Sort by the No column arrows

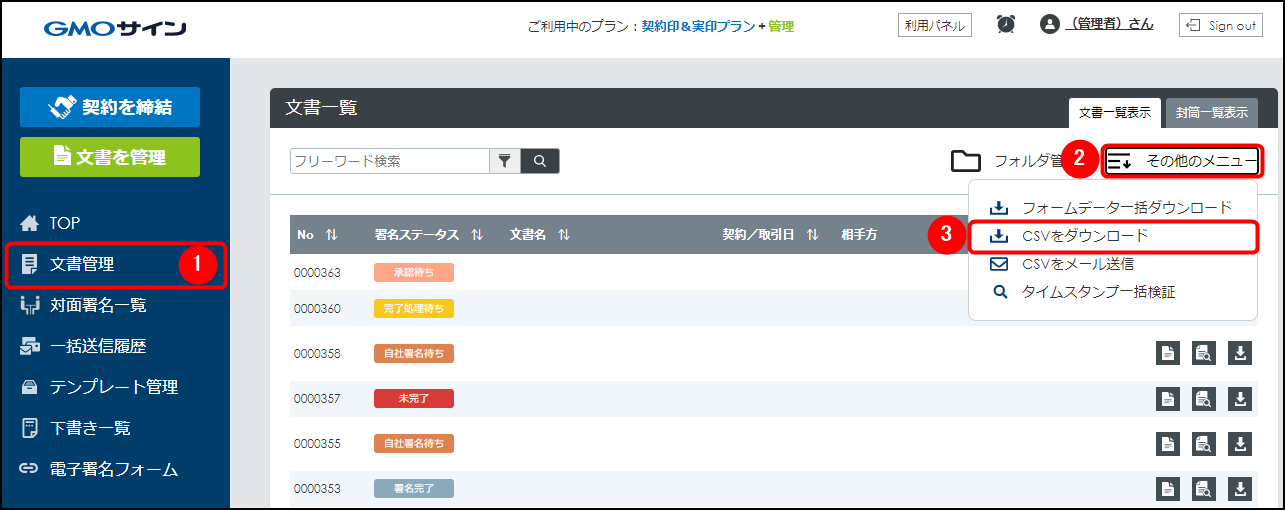(331, 235)
